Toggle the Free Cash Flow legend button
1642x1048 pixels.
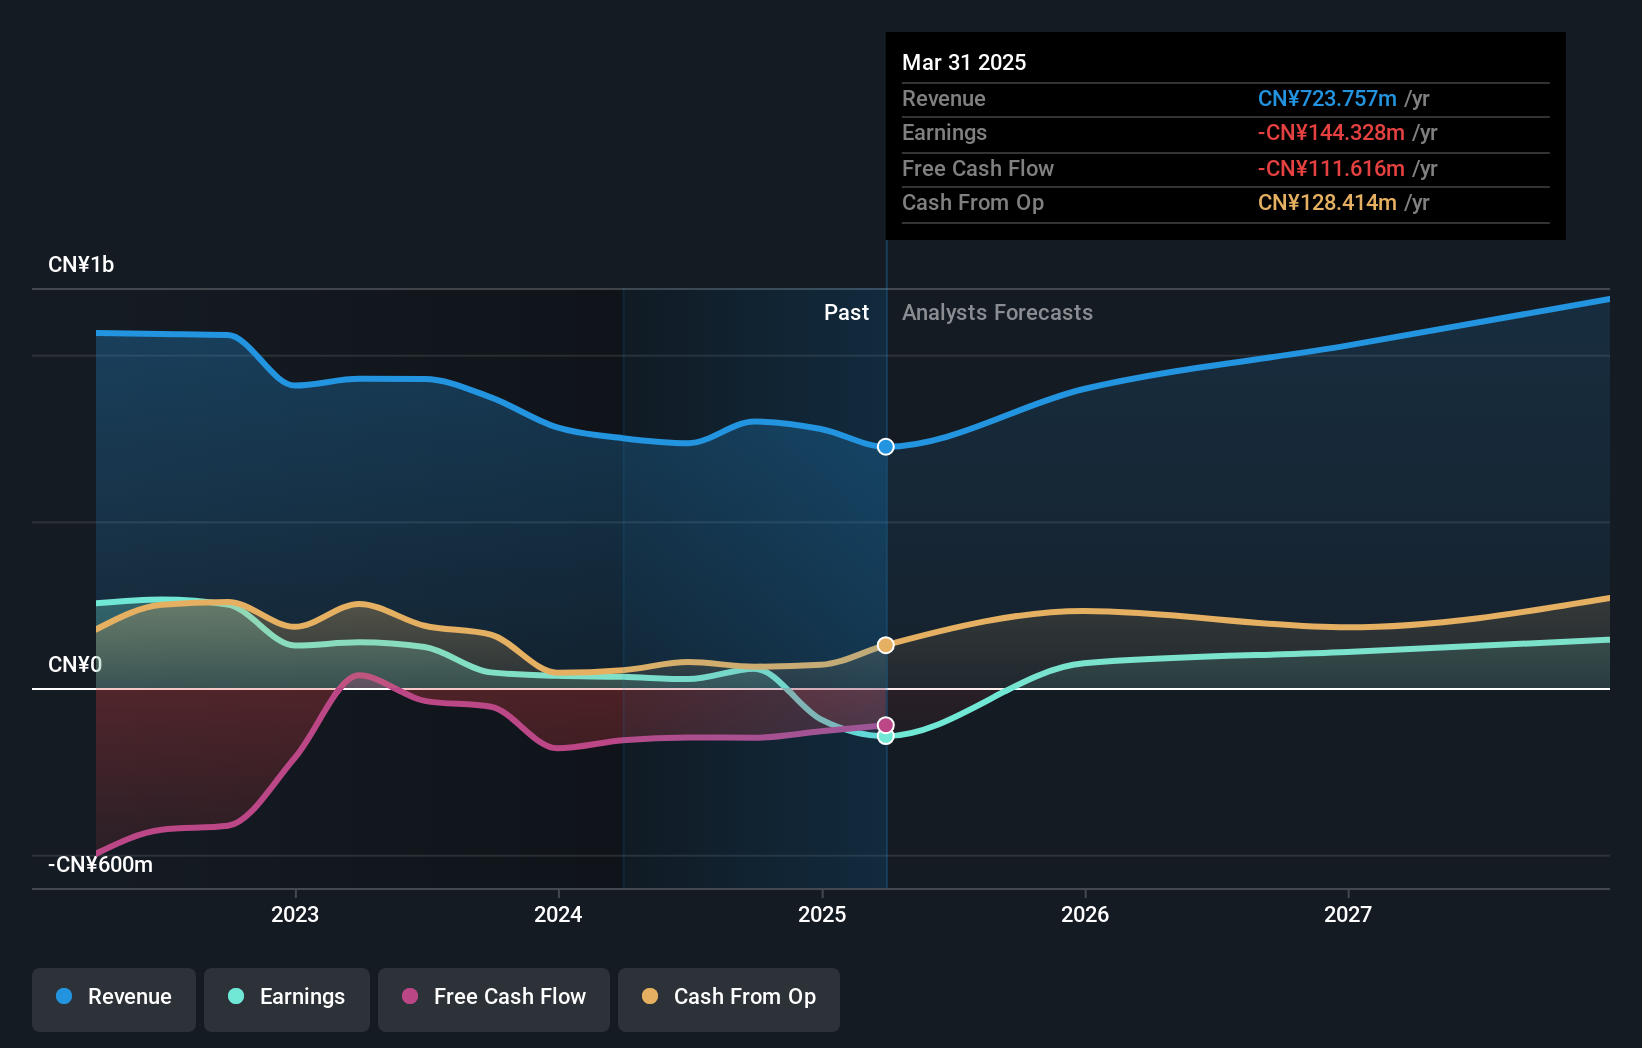(x=494, y=999)
